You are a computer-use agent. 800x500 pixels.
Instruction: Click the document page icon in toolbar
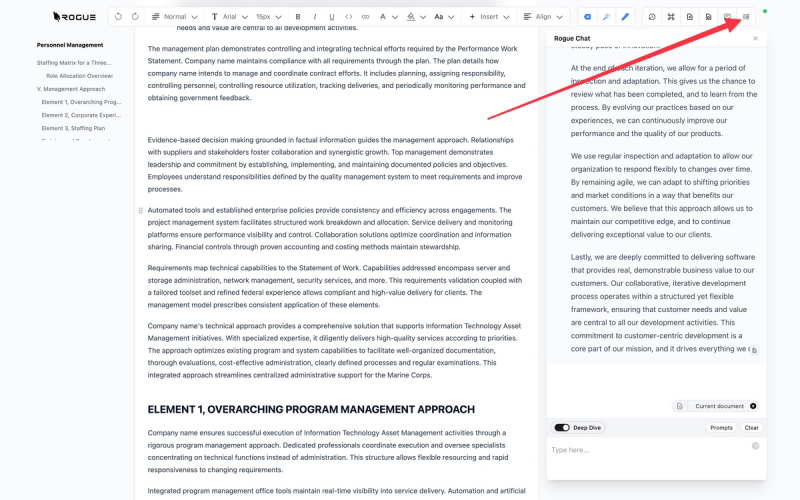(x=690, y=17)
